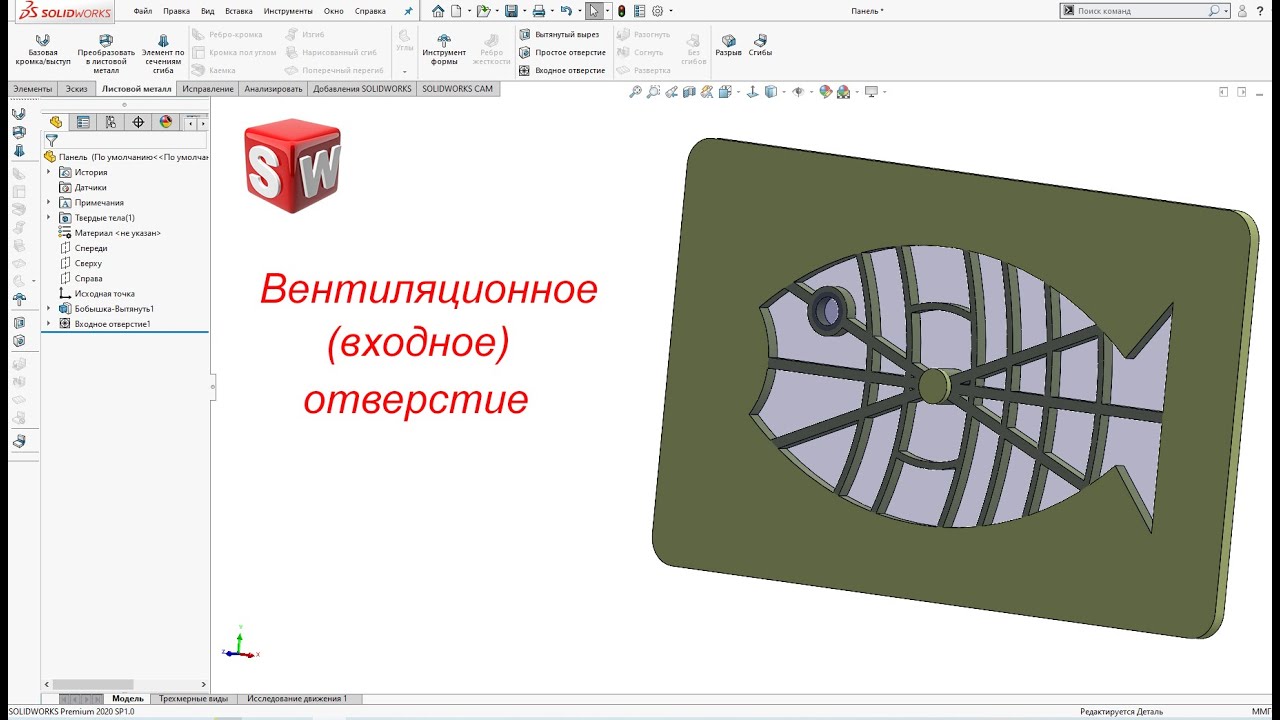Viewport: 1280px width, 720px height.
Task: Pin the menu bar with pushpin
Action: tap(408, 11)
